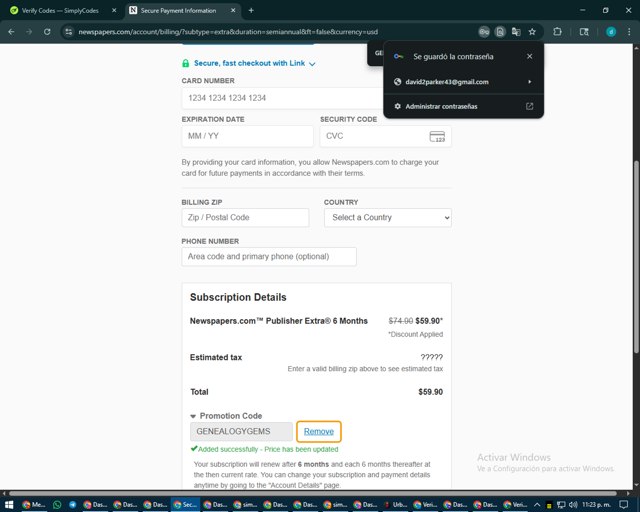Open the Windows notification center

pos(623,505)
